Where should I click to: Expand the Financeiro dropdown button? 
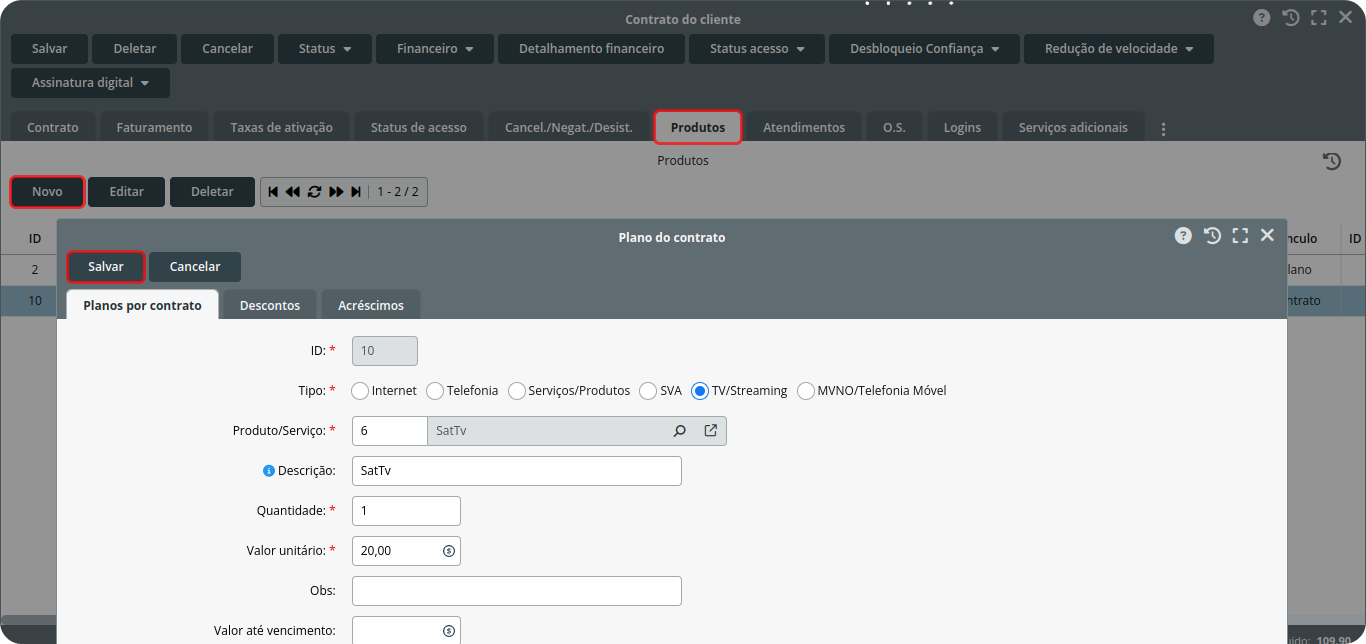coord(435,48)
